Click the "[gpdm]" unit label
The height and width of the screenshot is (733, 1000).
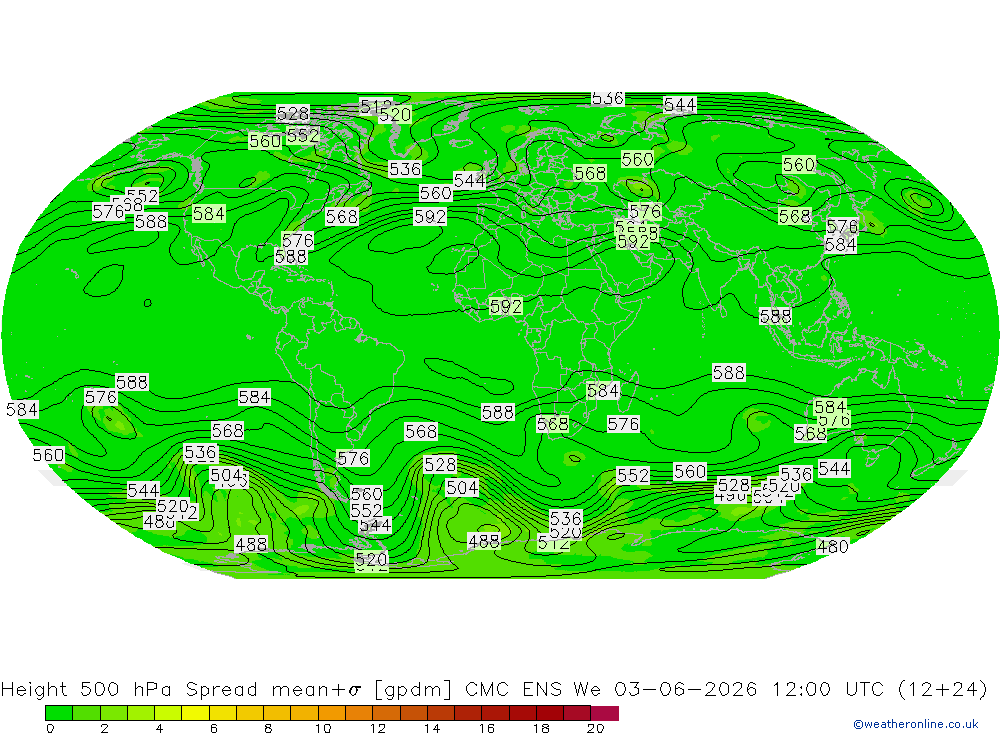click(413, 690)
